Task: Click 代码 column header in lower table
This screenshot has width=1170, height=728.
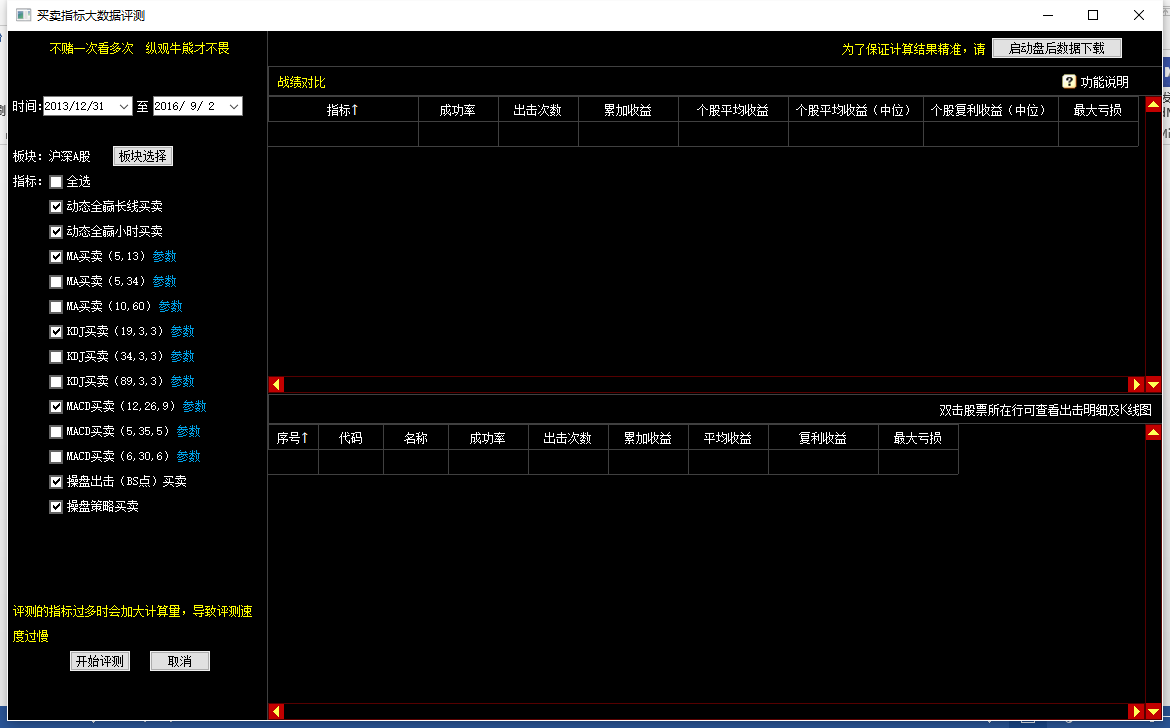Action: [350, 438]
